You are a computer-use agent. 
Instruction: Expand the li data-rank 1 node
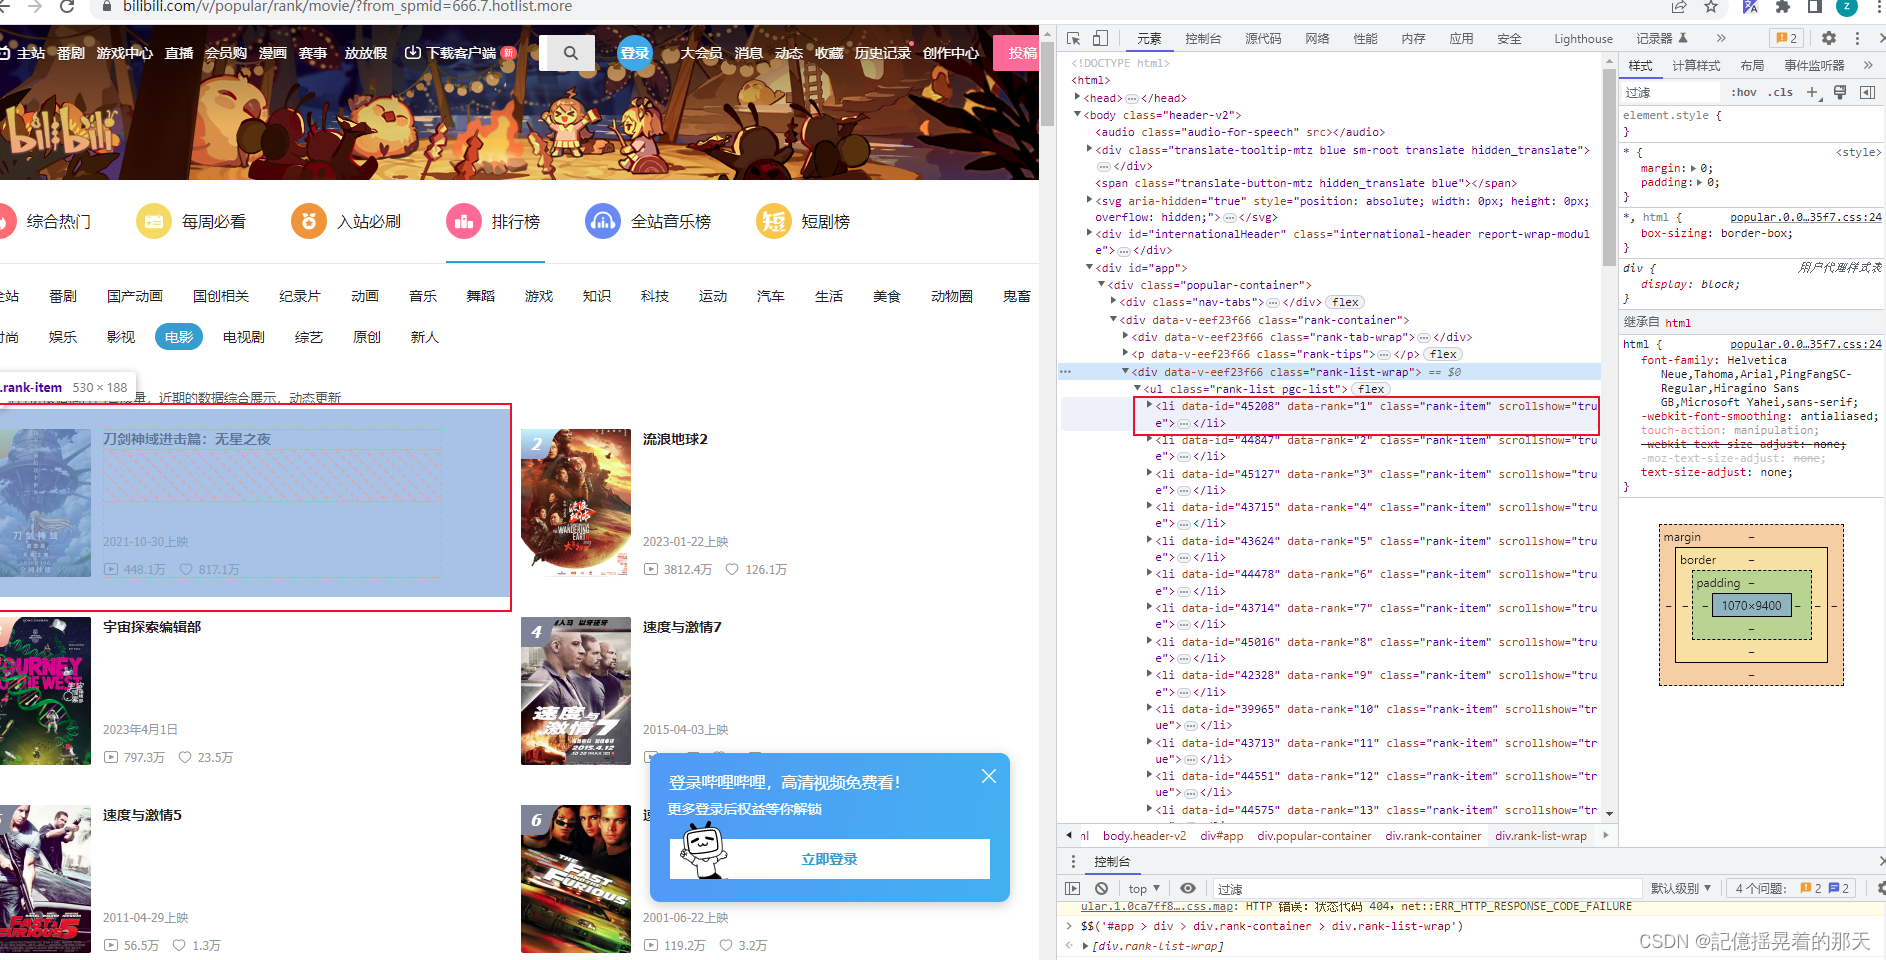(x=1149, y=405)
